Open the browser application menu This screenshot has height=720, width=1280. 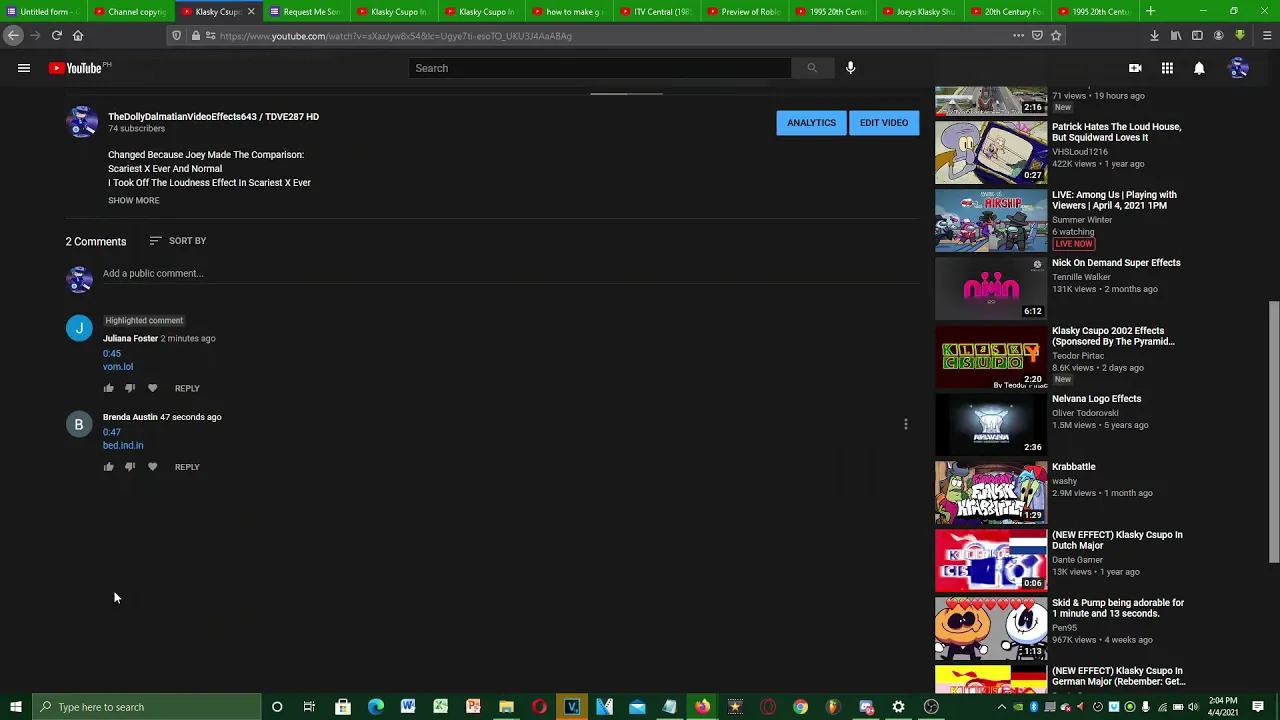[x=1267, y=36]
